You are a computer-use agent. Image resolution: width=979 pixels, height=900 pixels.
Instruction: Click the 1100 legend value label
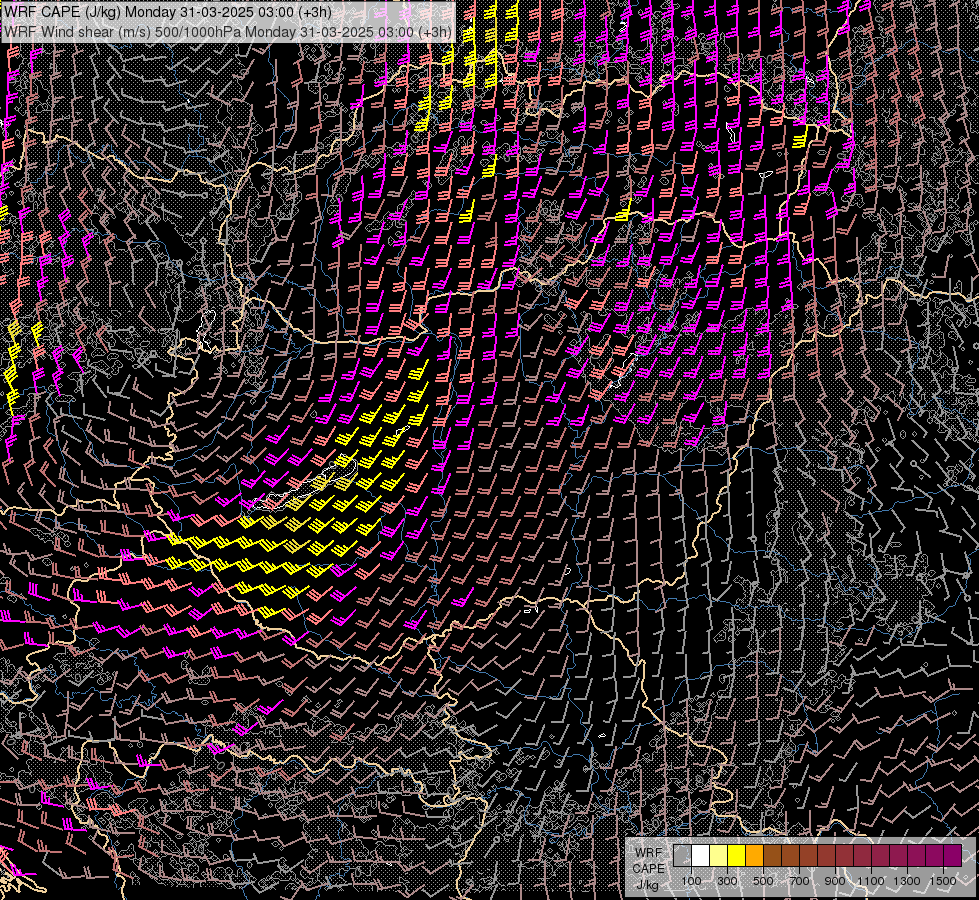[x=870, y=881]
